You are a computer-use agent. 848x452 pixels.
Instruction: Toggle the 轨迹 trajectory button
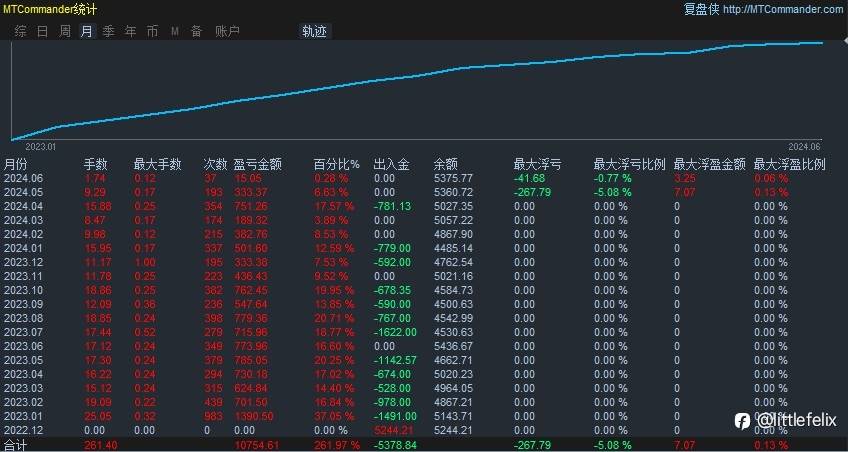pyautogui.click(x=314, y=31)
